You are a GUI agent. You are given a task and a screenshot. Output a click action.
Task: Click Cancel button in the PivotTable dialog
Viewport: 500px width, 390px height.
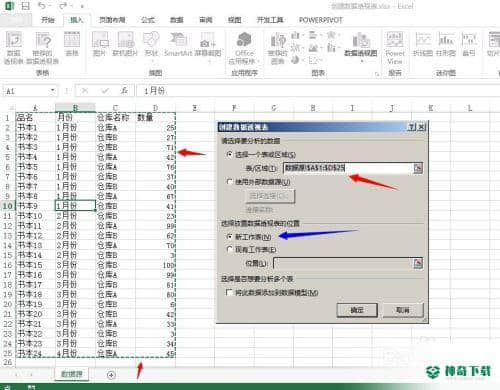click(403, 310)
